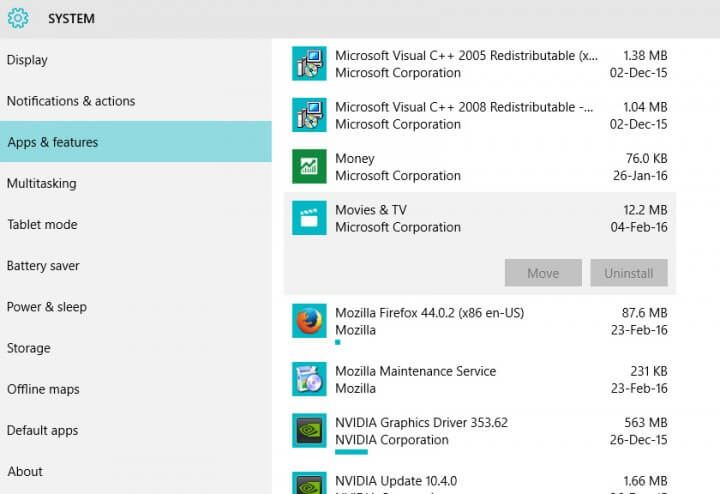Open Default apps settings
720x494 pixels.
pyautogui.click(x=135, y=430)
